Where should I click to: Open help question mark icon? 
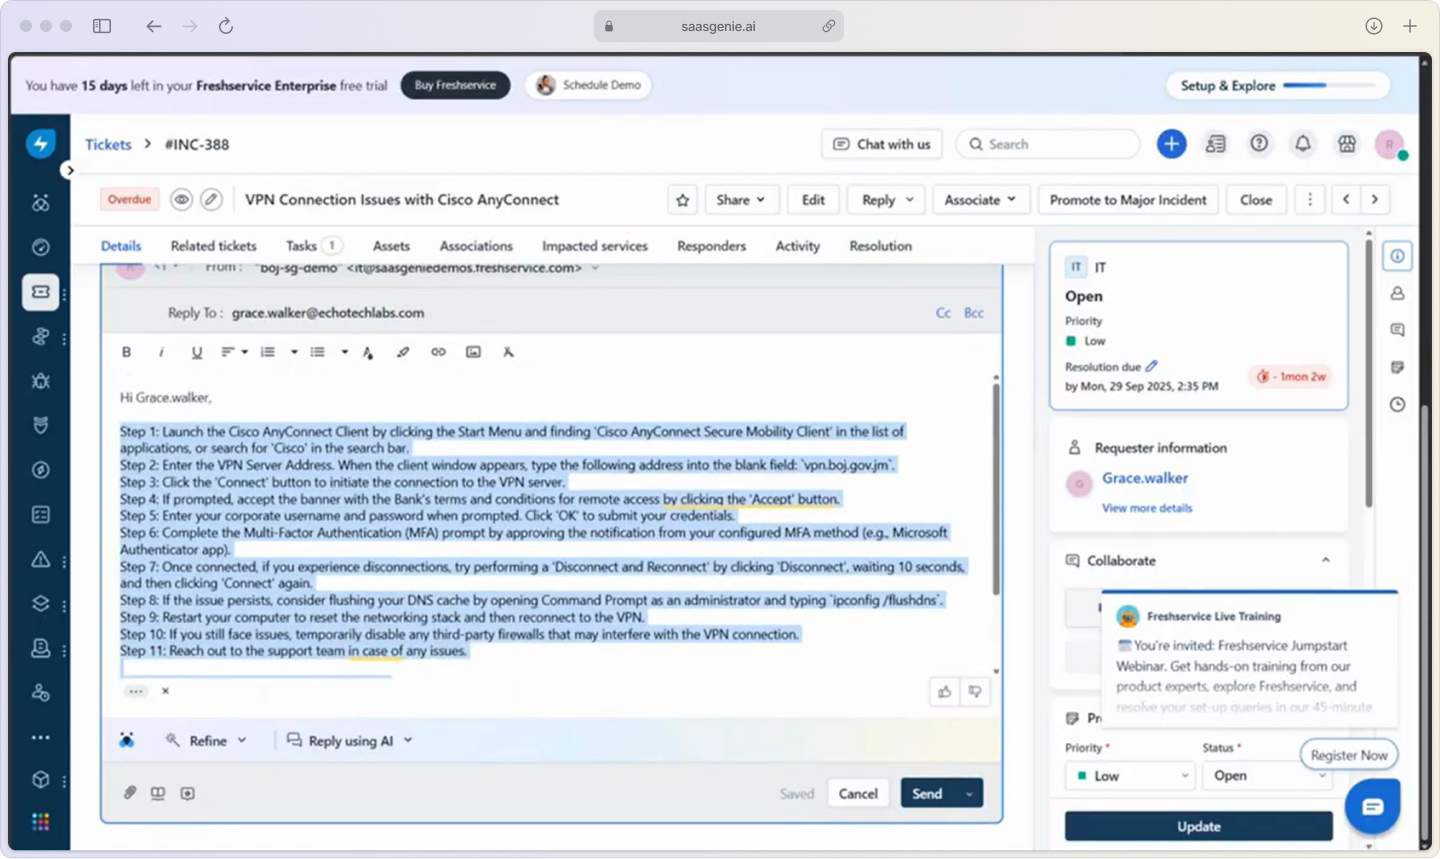(x=1259, y=144)
